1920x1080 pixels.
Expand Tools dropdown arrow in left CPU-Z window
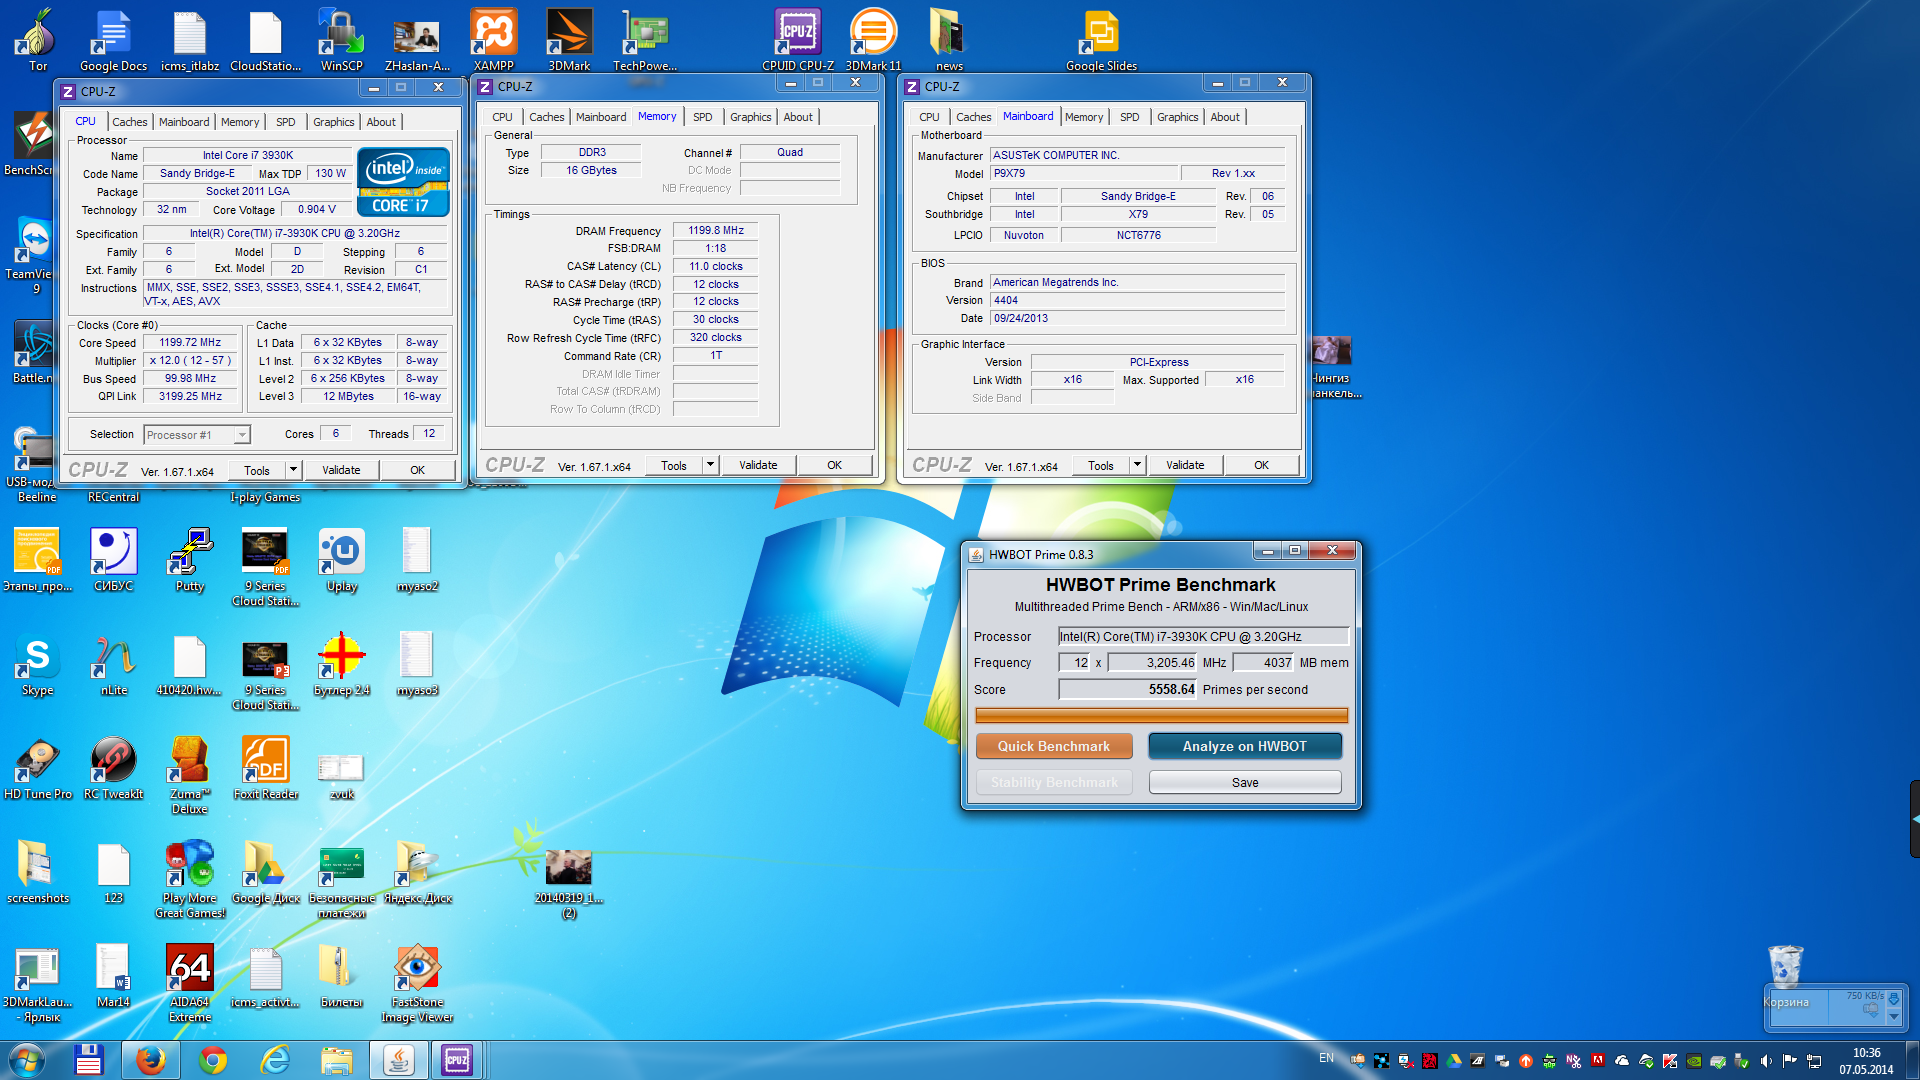293,470
